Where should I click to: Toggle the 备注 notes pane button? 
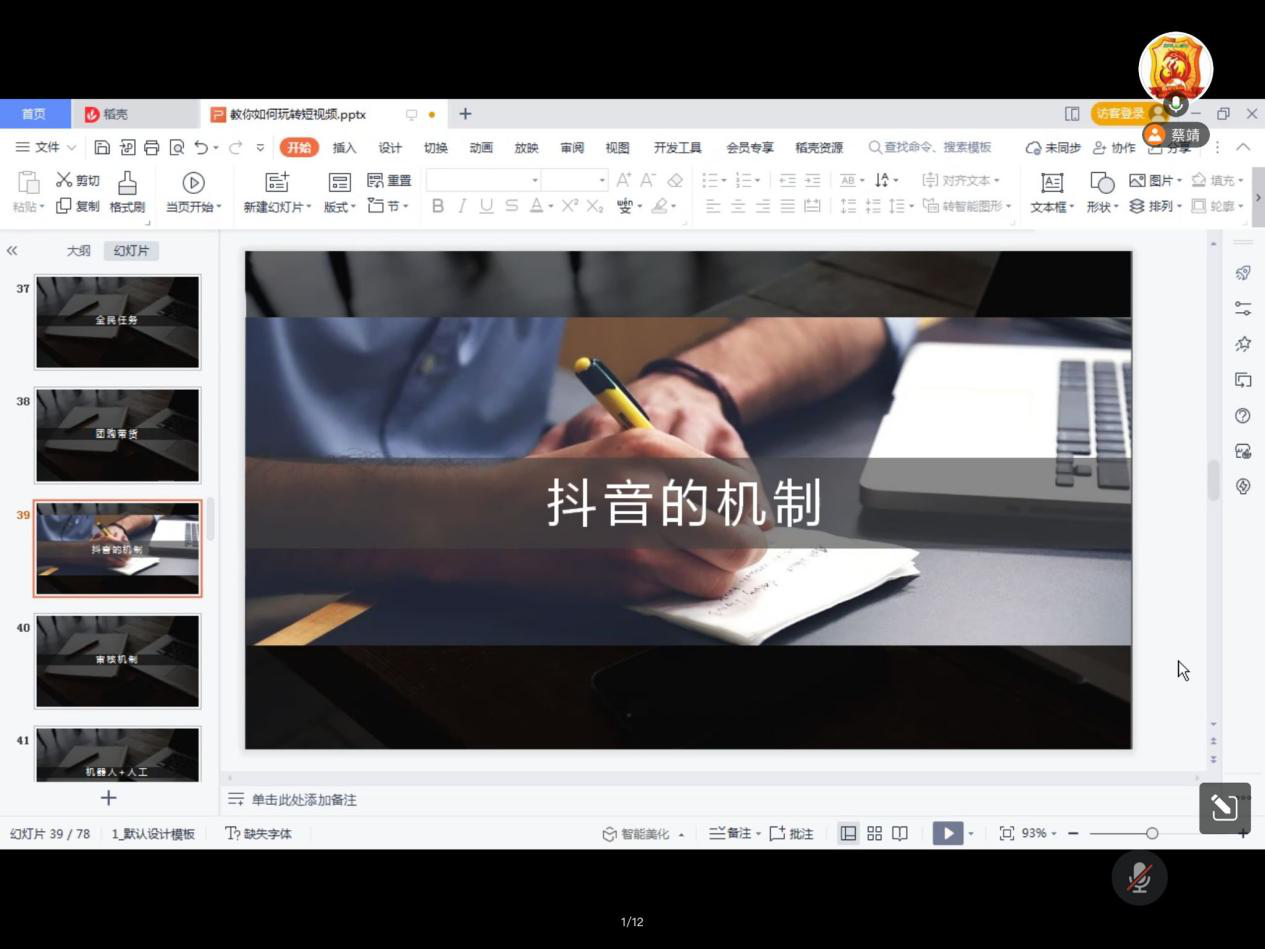730,834
